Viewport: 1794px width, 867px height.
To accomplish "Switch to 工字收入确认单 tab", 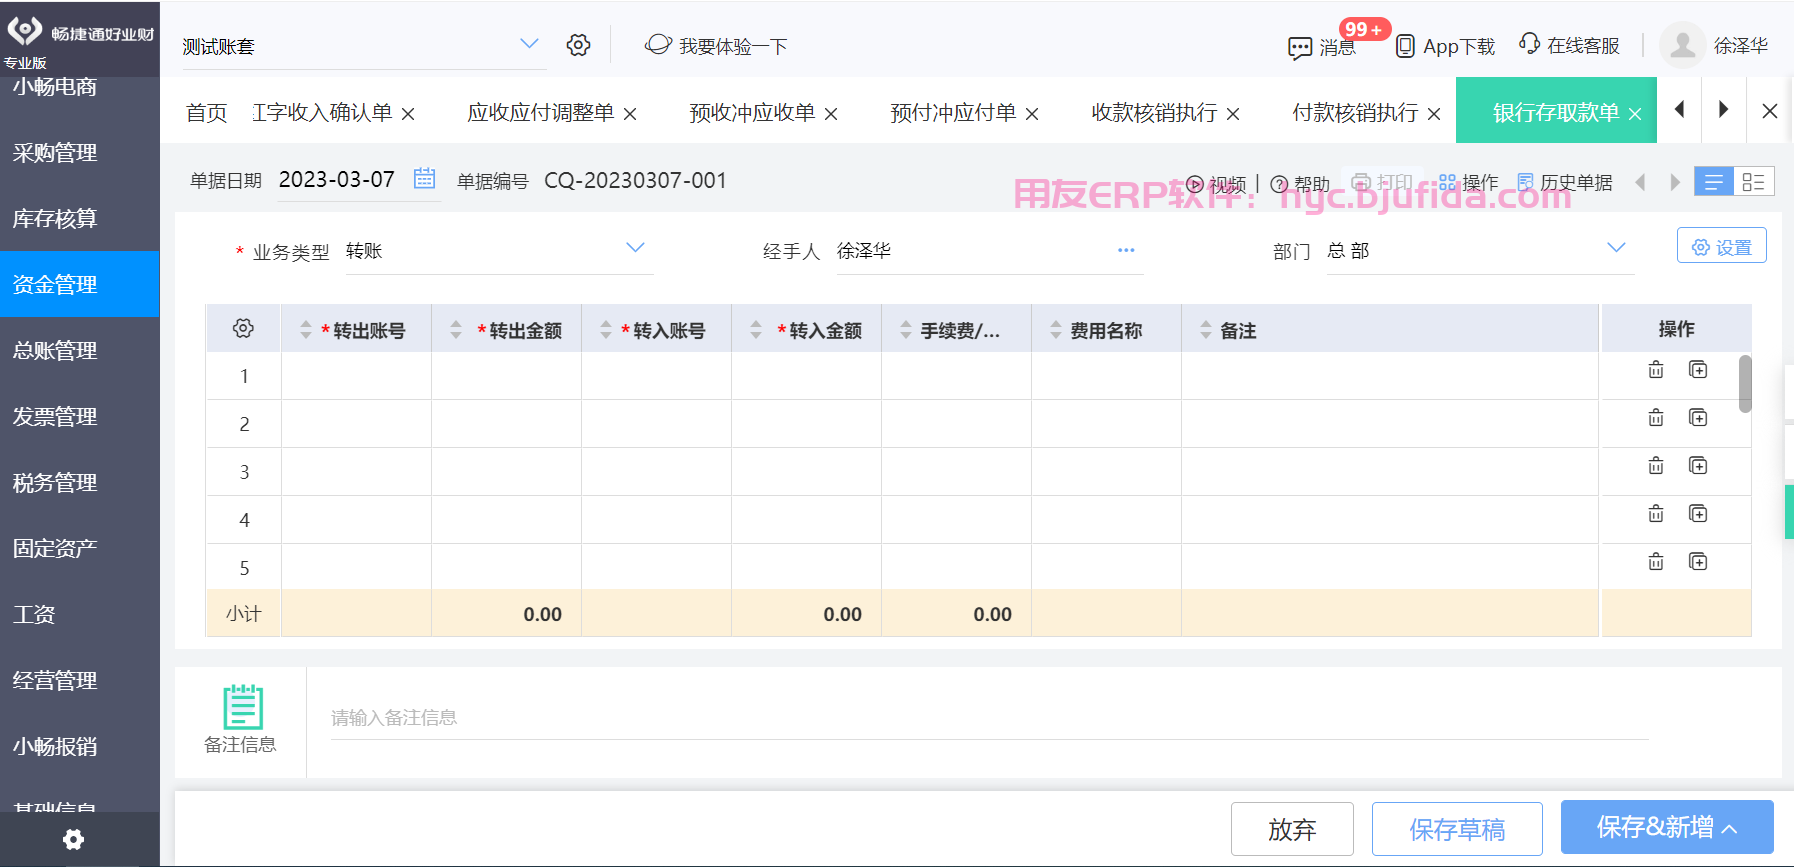I will pyautogui.click(x=322, y=113).
